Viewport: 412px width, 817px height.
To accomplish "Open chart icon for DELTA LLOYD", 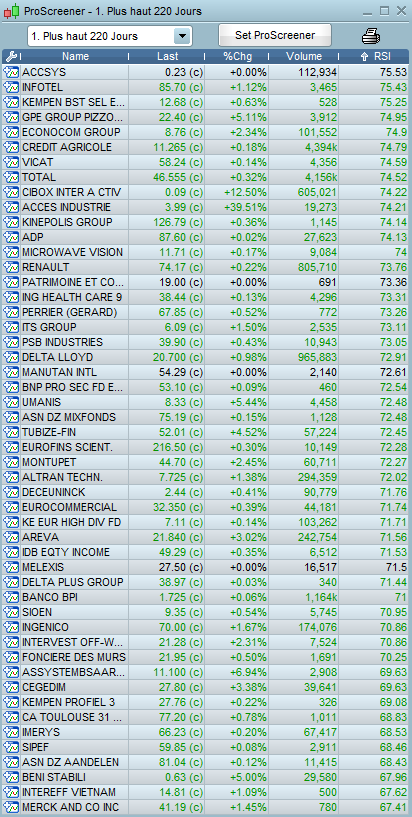I will [x=11, y=357].
